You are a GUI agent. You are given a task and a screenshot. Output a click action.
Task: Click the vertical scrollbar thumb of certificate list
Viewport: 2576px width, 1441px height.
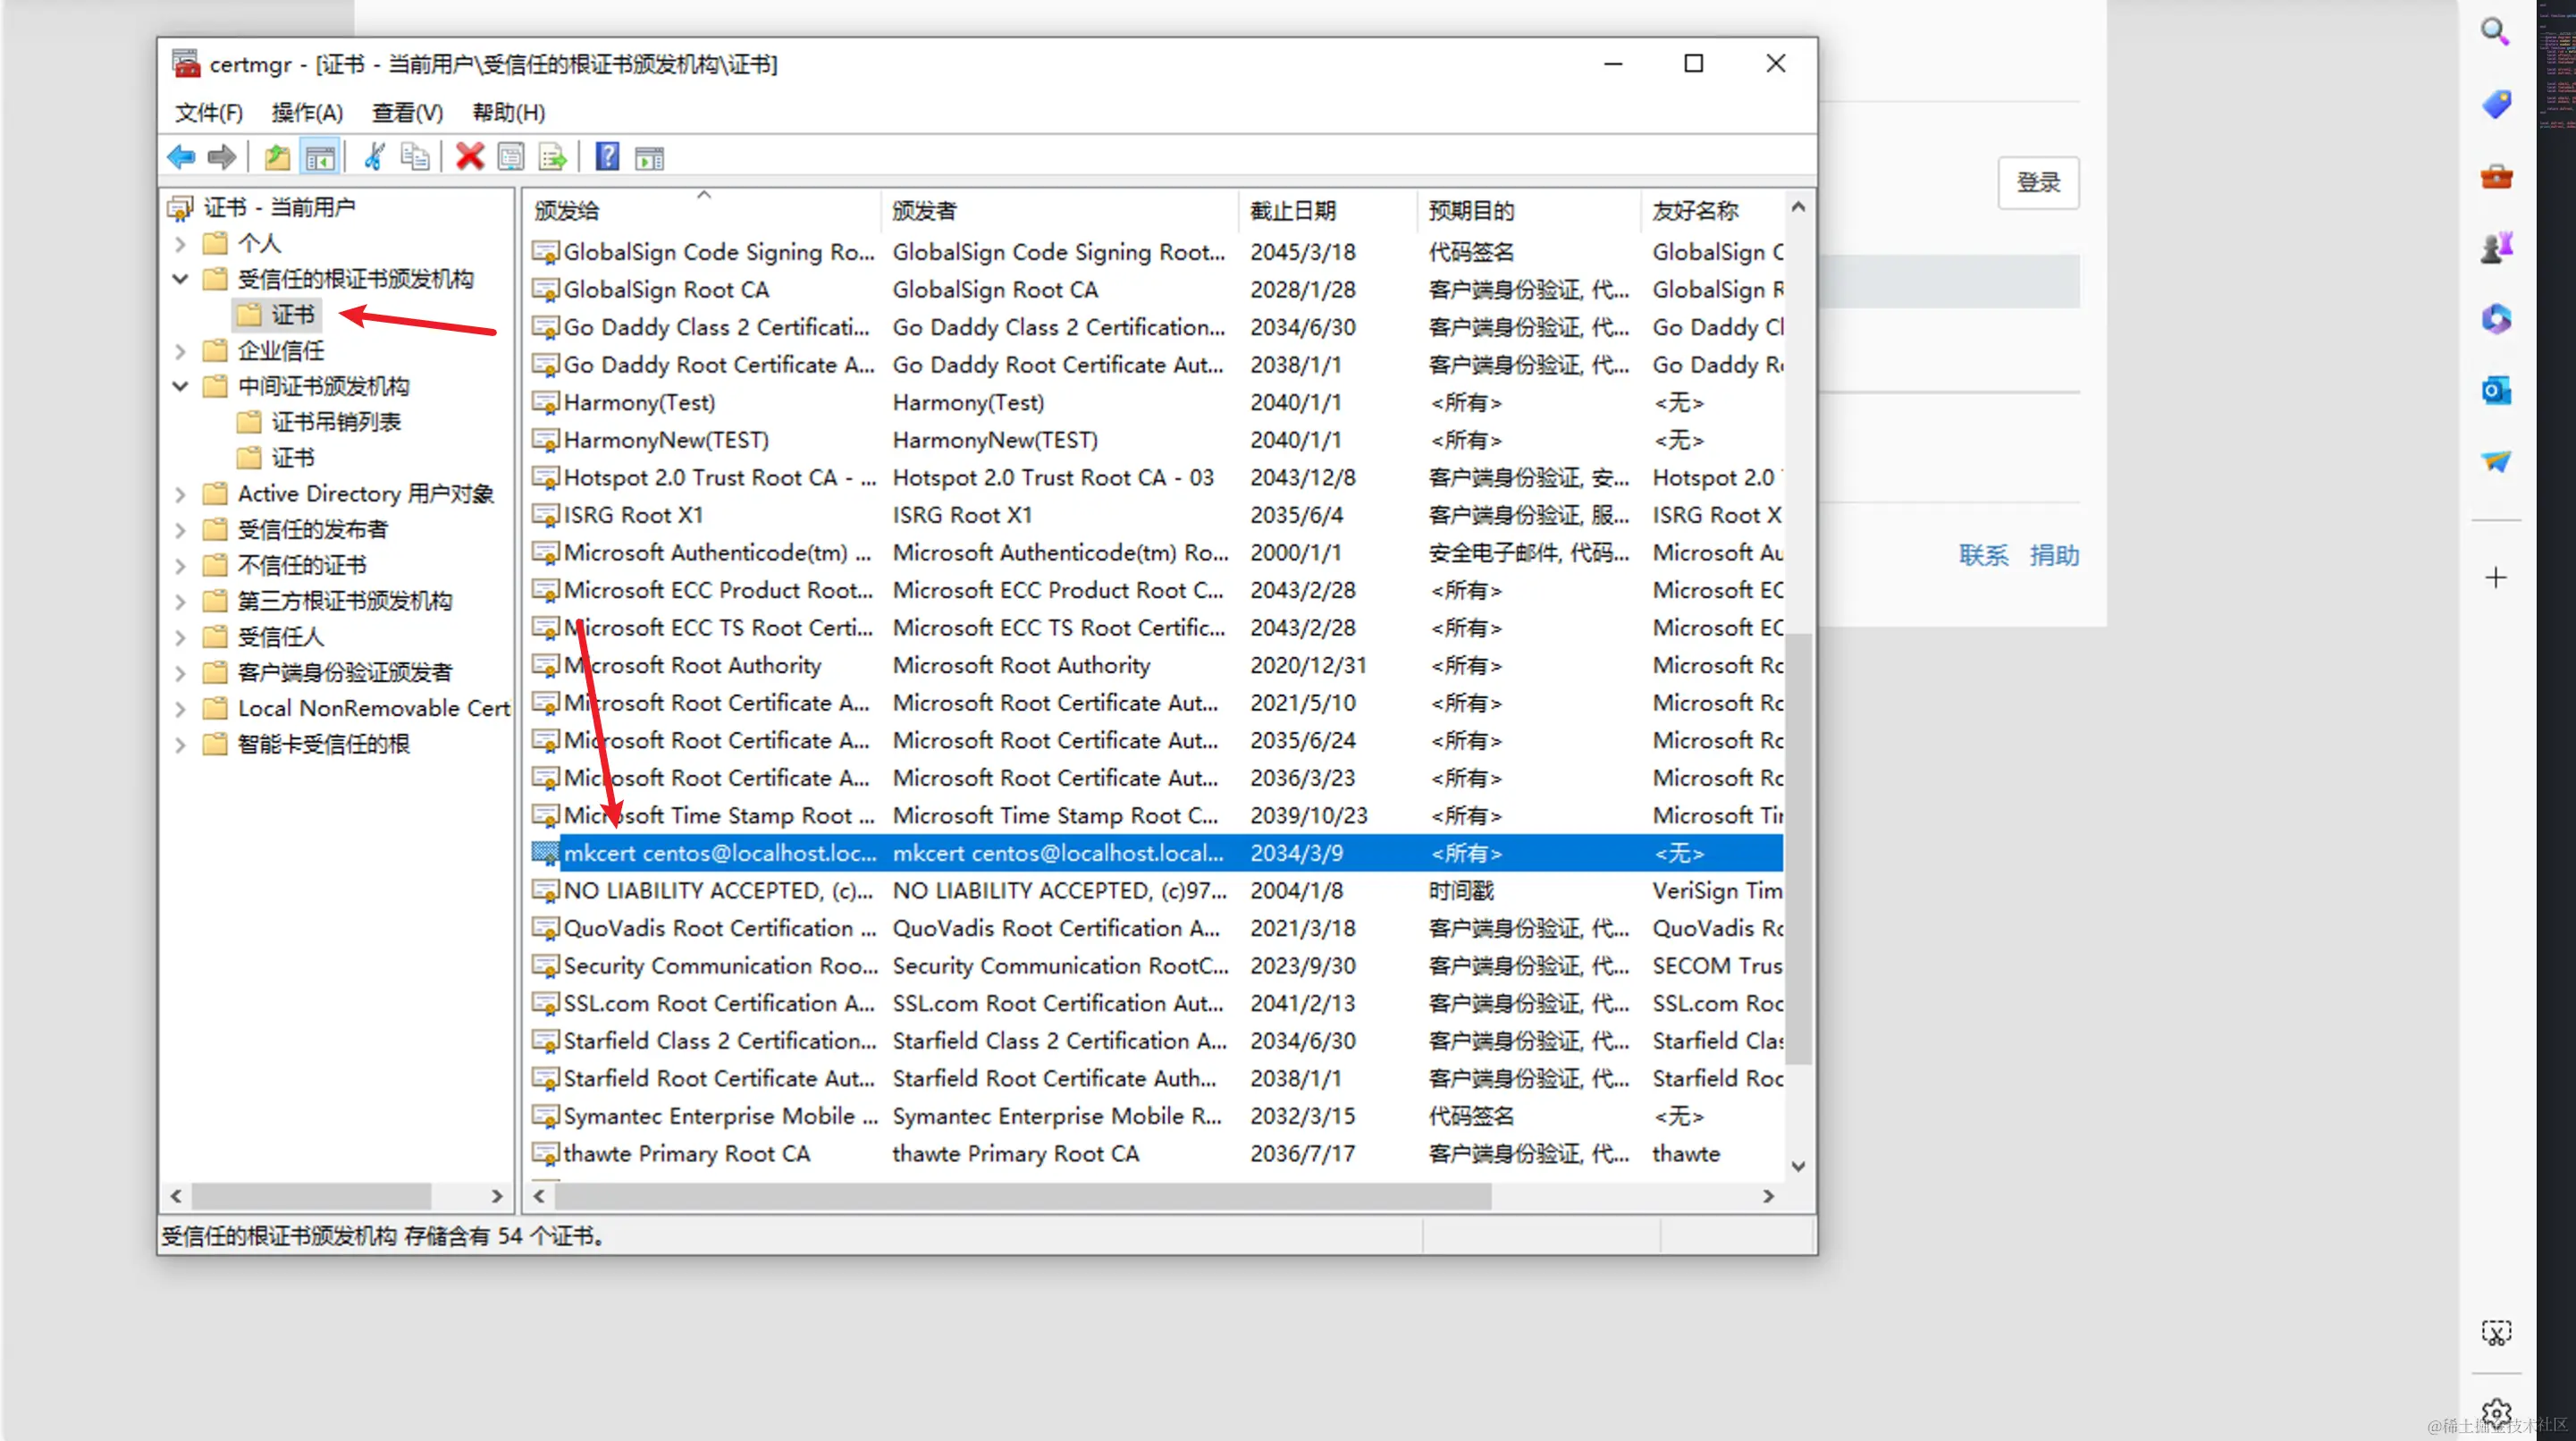(x=1798, y=848)
